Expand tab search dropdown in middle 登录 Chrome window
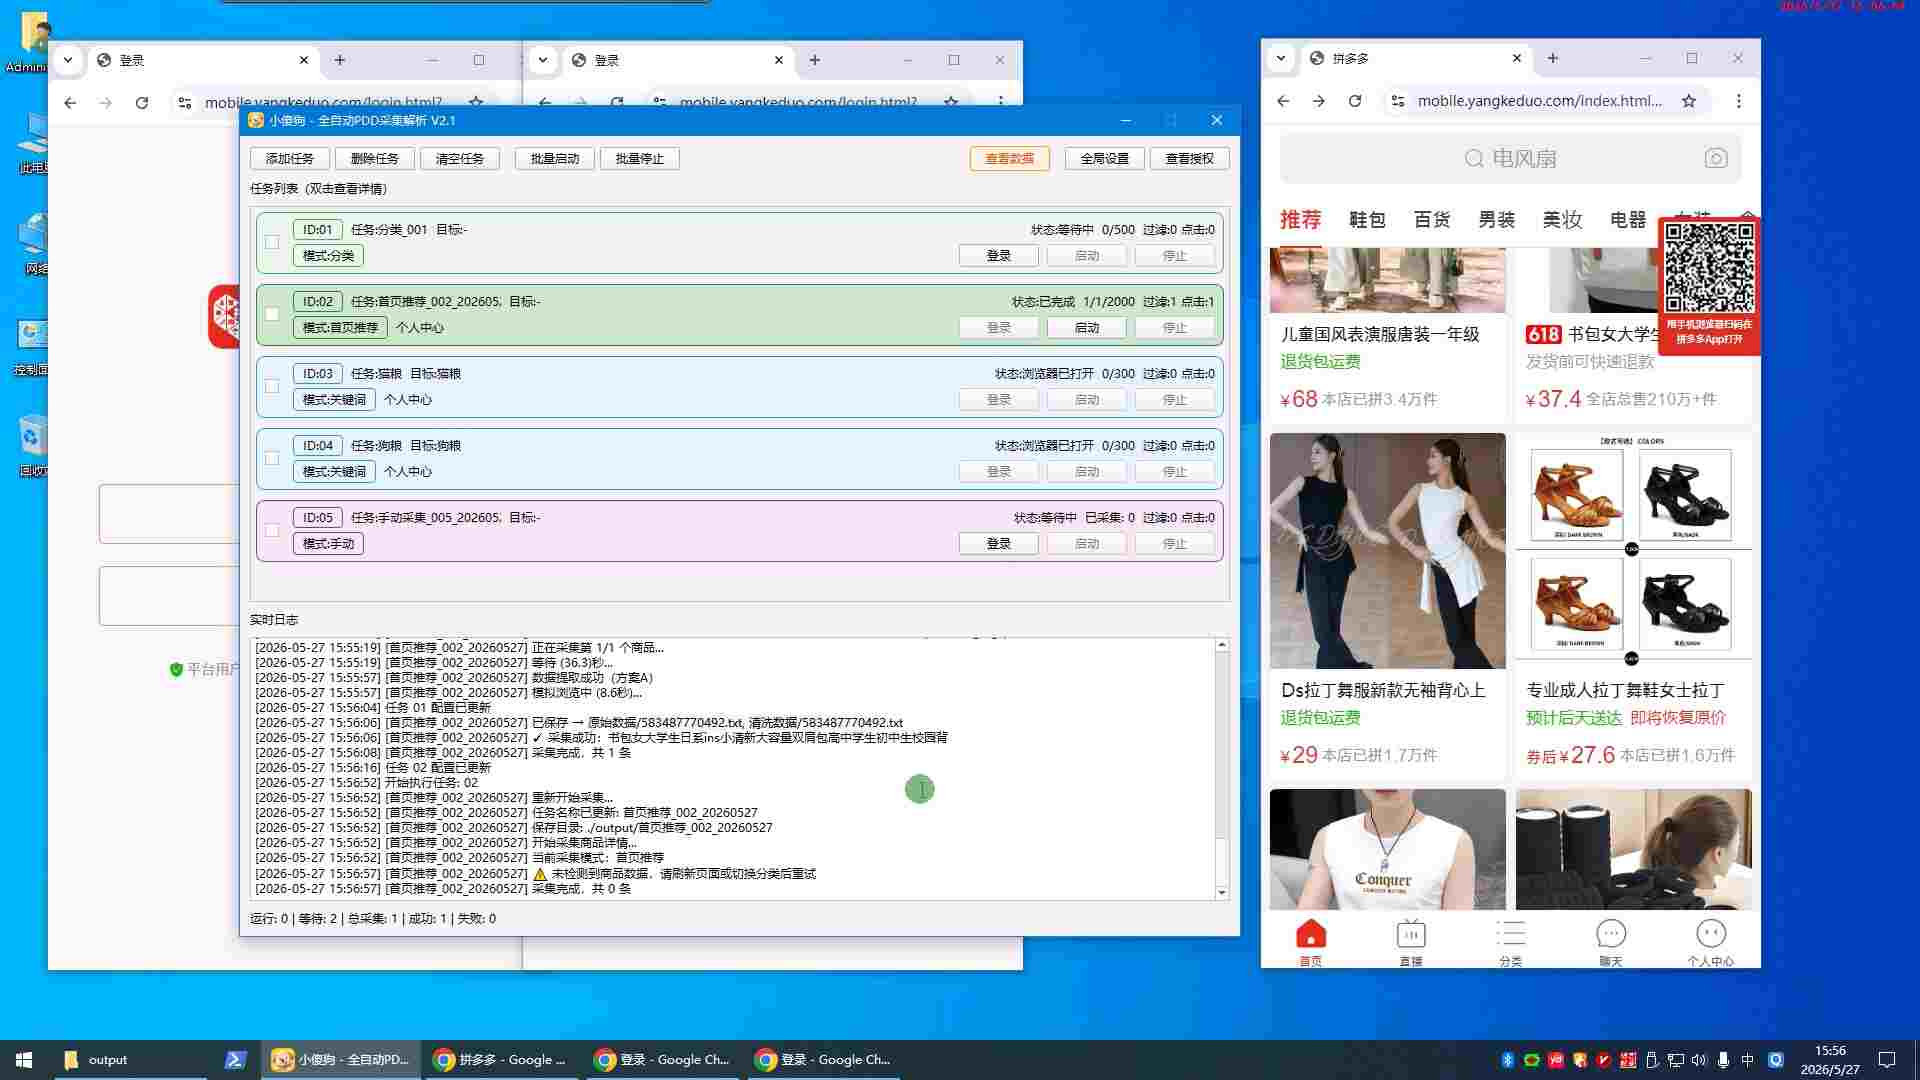Viewport: 1920px width, 1080px height. click(x=543, y=60)
